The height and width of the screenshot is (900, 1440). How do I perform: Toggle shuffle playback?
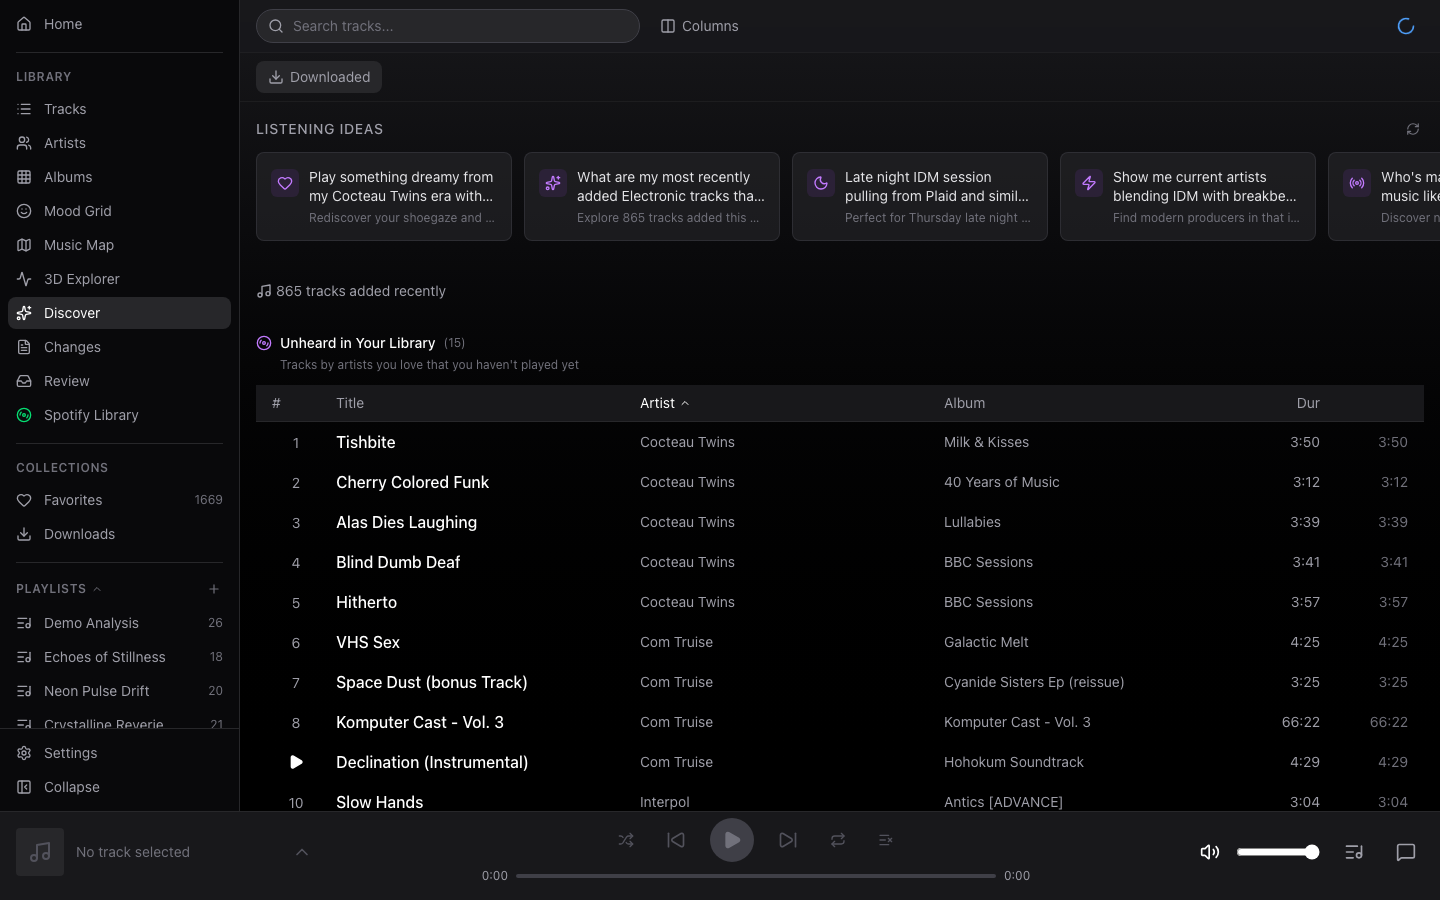tap(626, 840)
